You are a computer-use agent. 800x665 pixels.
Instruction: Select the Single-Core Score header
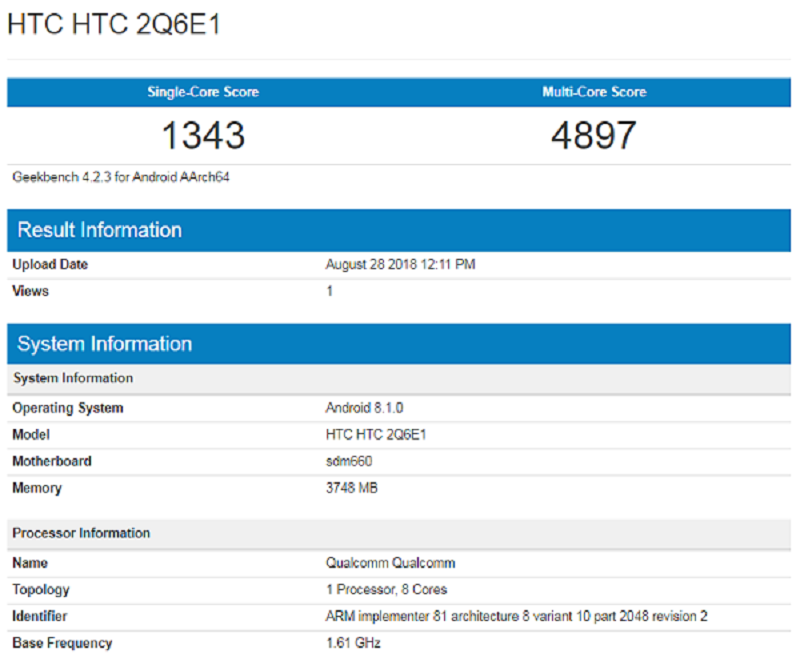203,92
